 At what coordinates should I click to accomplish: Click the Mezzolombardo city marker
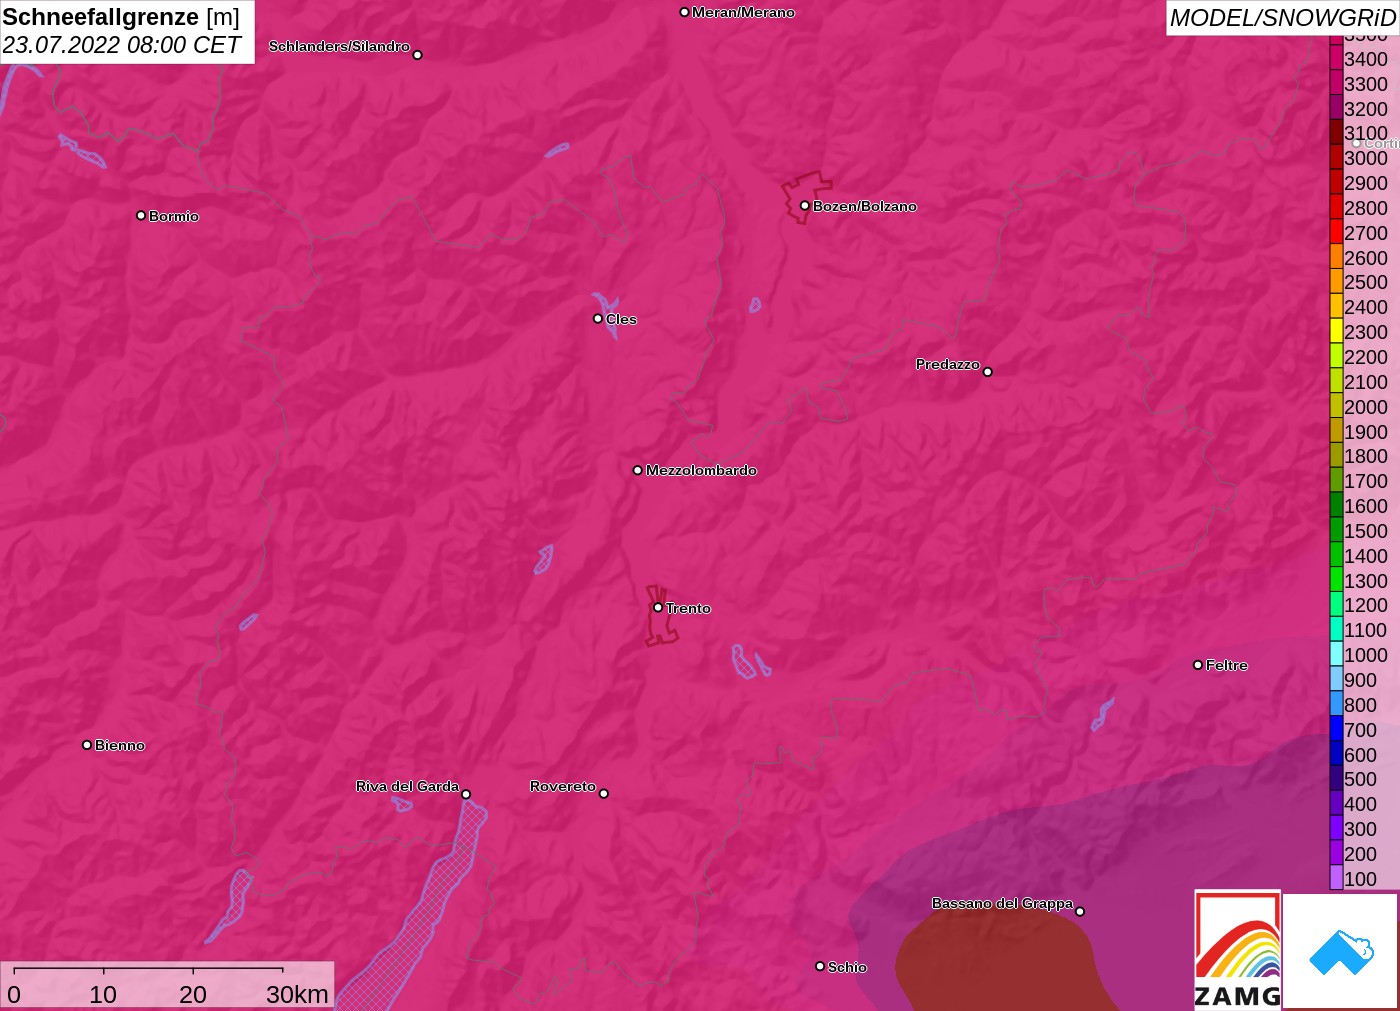(638, 470)
